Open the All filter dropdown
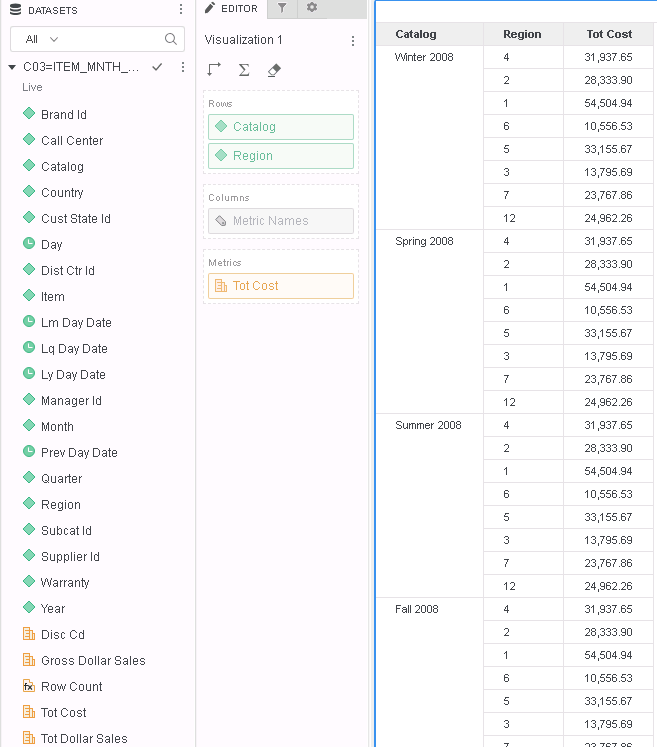 tap(41, 39)
